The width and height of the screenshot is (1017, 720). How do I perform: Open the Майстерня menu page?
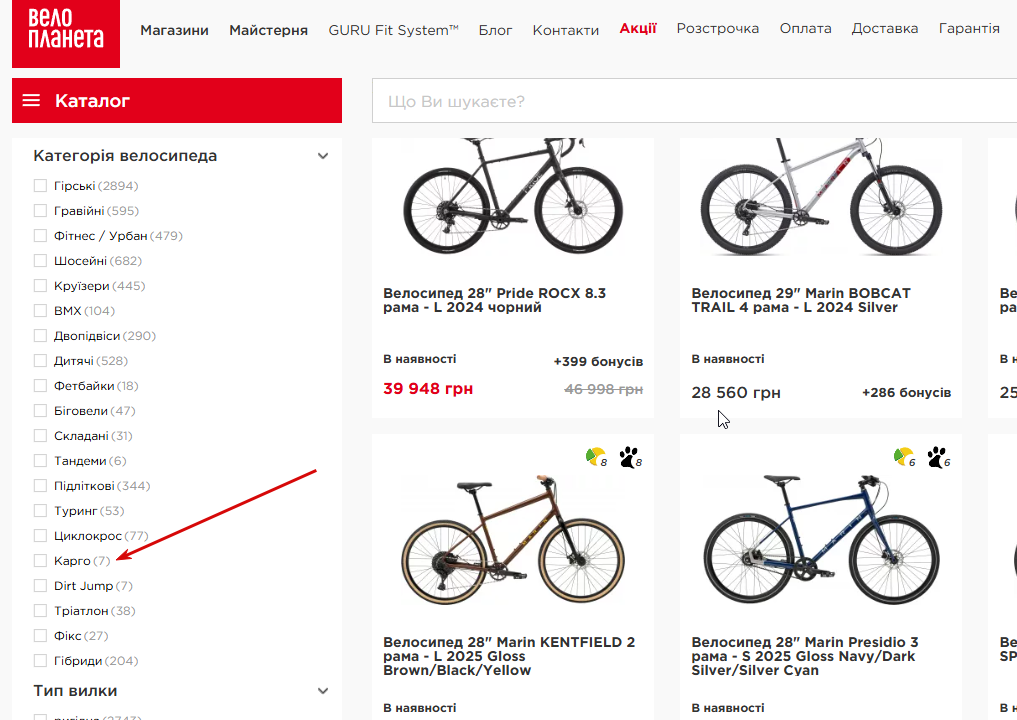pyautogui.click(x=268, y=30)
